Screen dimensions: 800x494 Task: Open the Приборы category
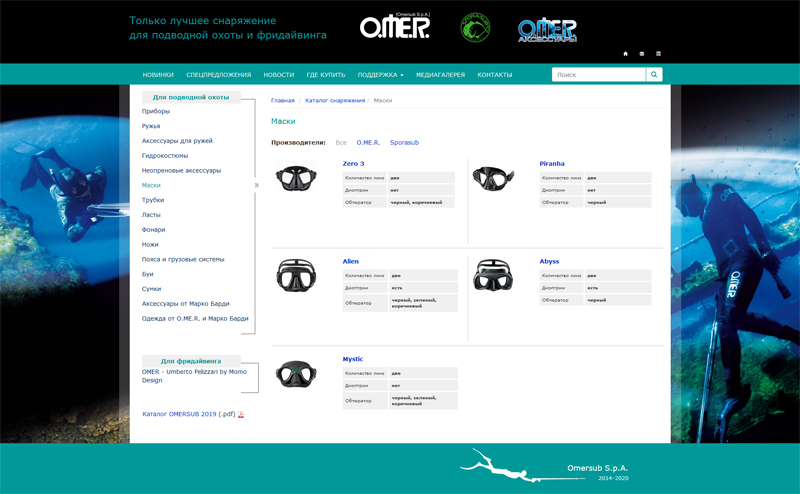click(156, 111)
